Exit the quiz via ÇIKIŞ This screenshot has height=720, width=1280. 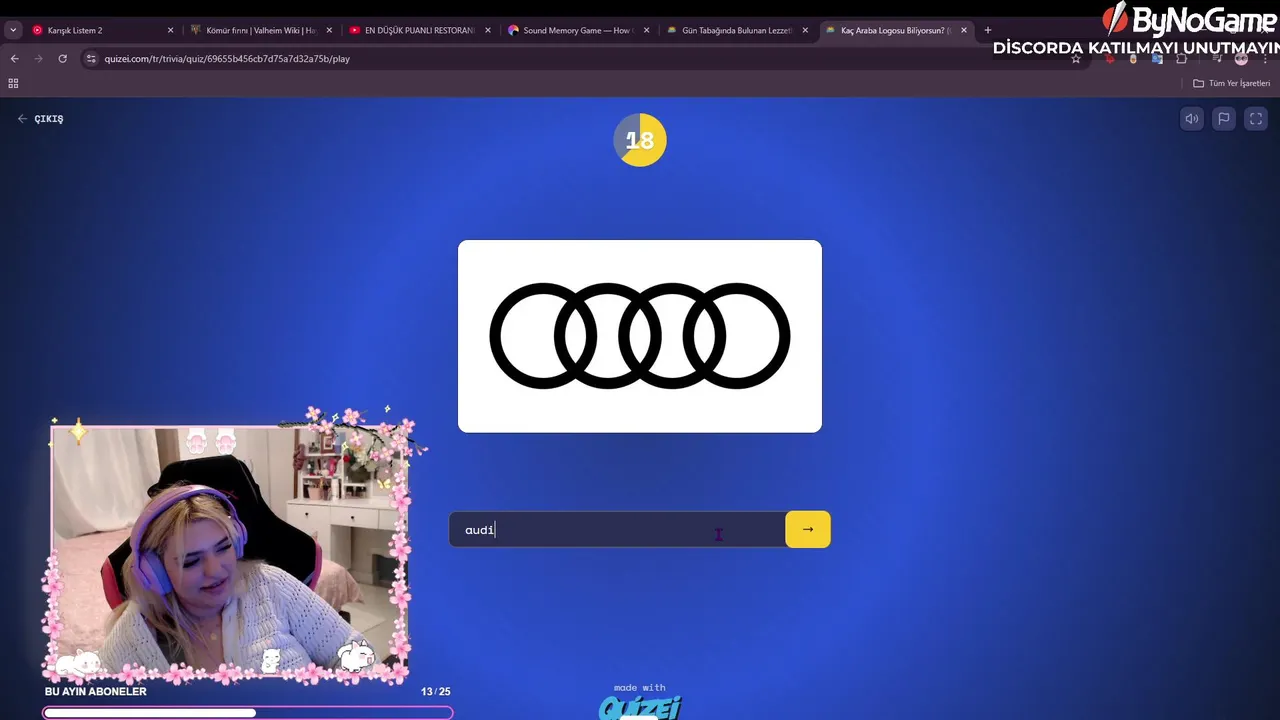point(40,119)
